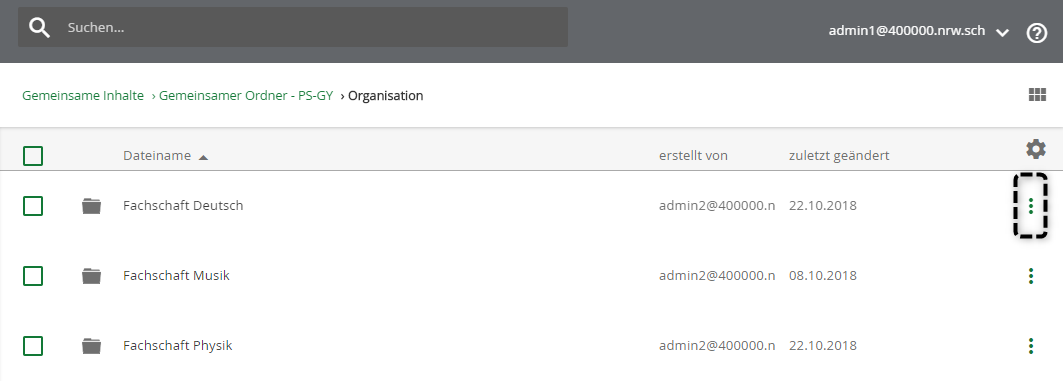Click folder icon of Fachschaft Physik
Viewport: 1063px width, 381px height.
click(92, 346)
